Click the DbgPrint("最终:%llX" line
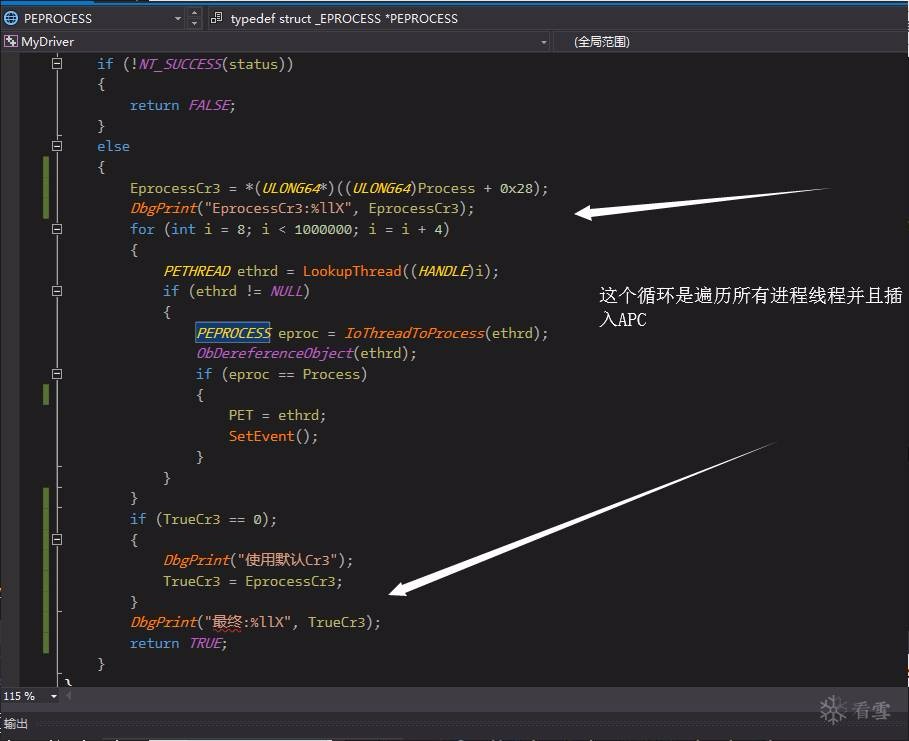 coord(256,622)
